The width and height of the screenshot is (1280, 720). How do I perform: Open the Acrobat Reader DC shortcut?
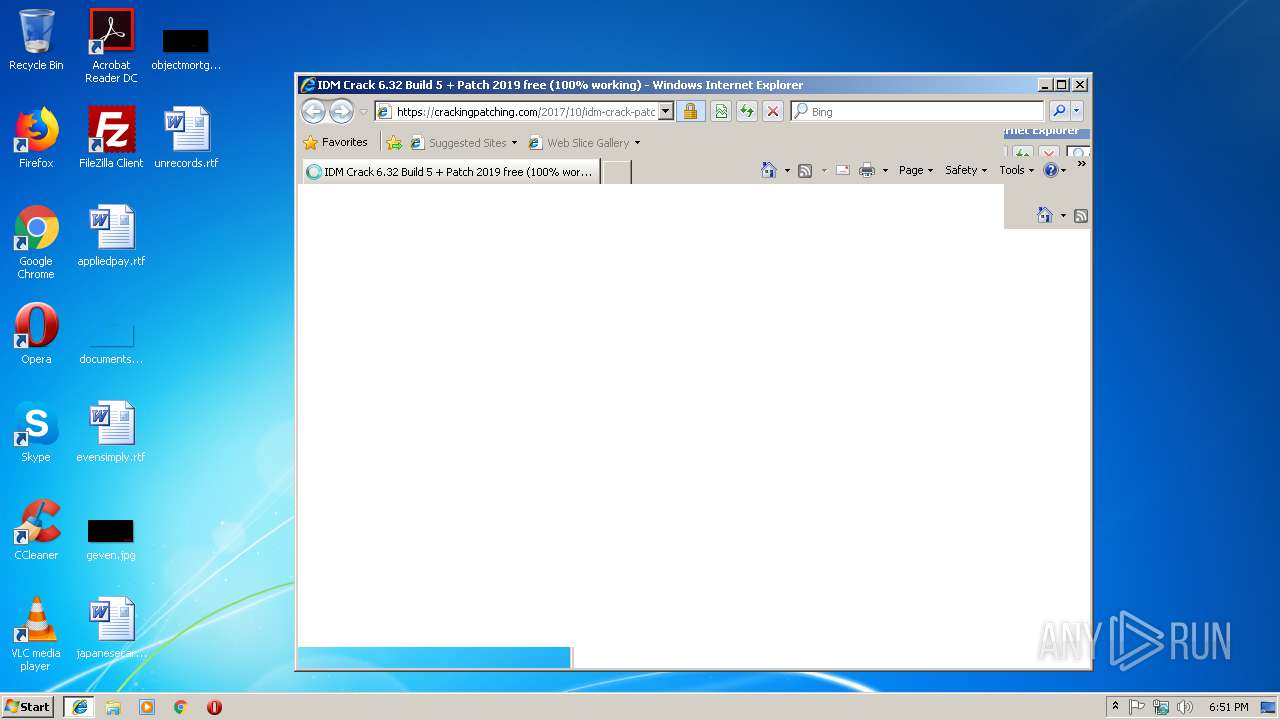click(x=111, y=46)
